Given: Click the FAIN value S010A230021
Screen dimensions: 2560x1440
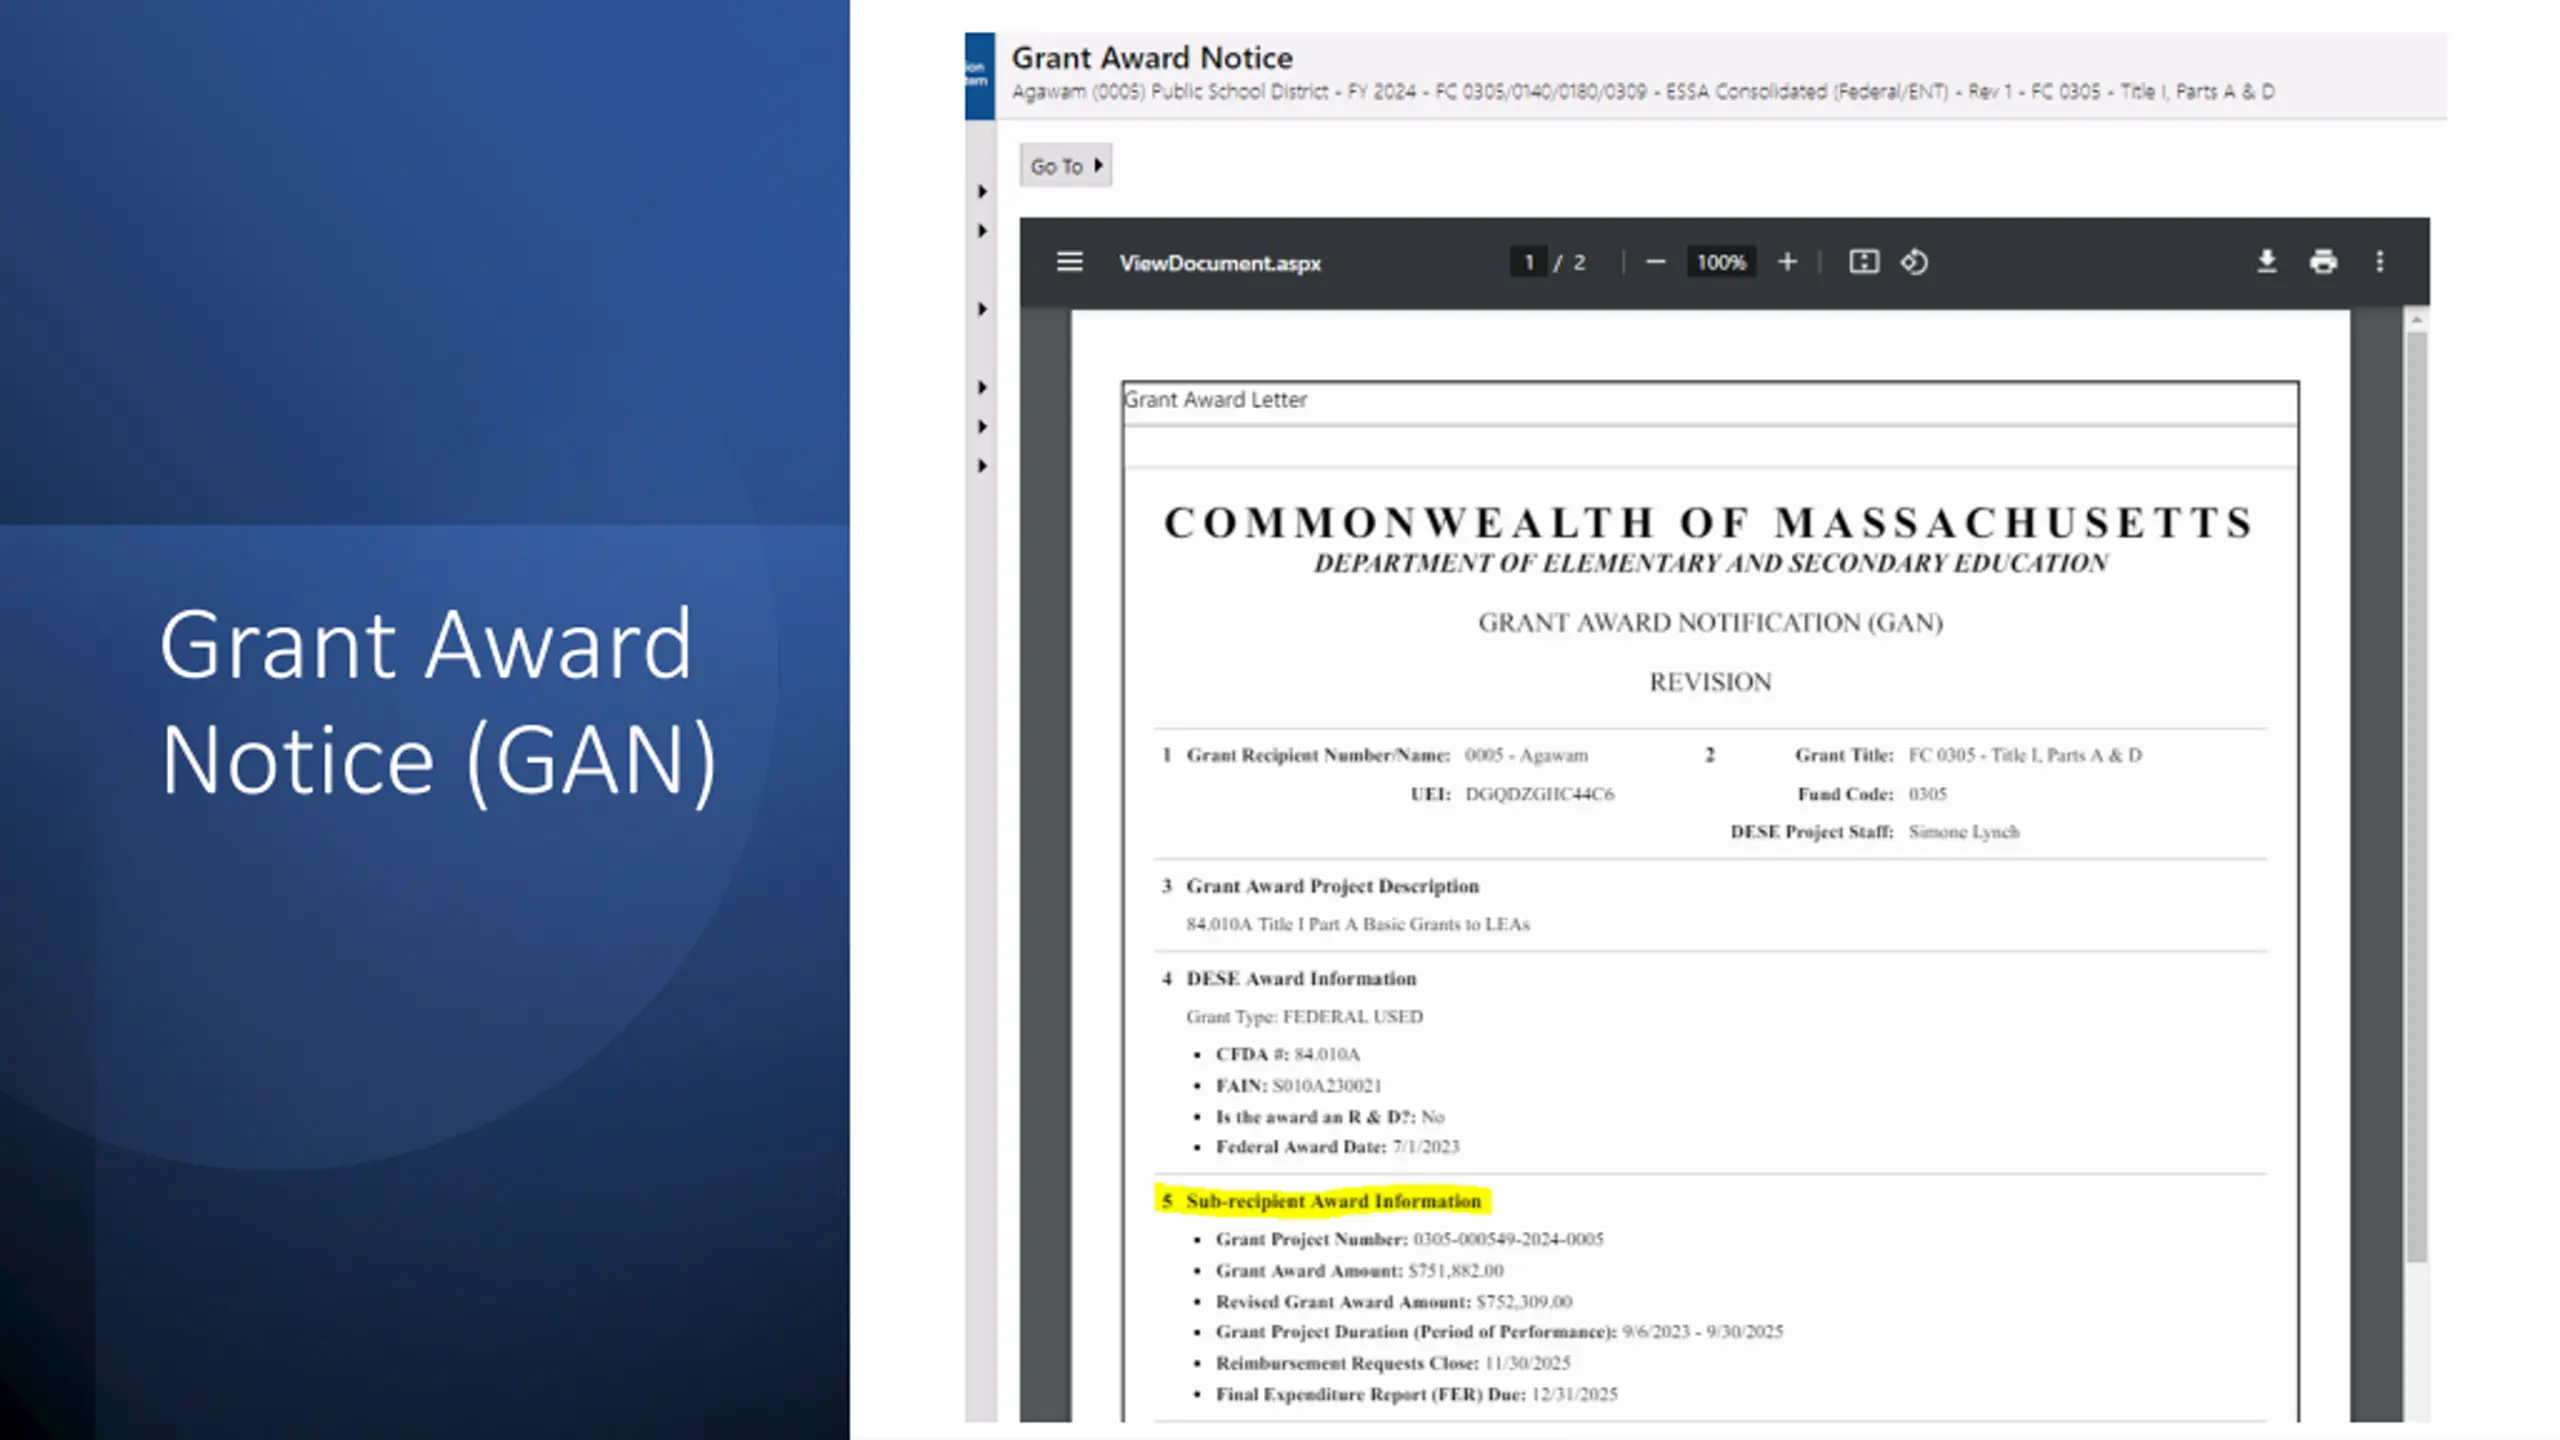Looking at the screenshot, I should point(1326,1085).
